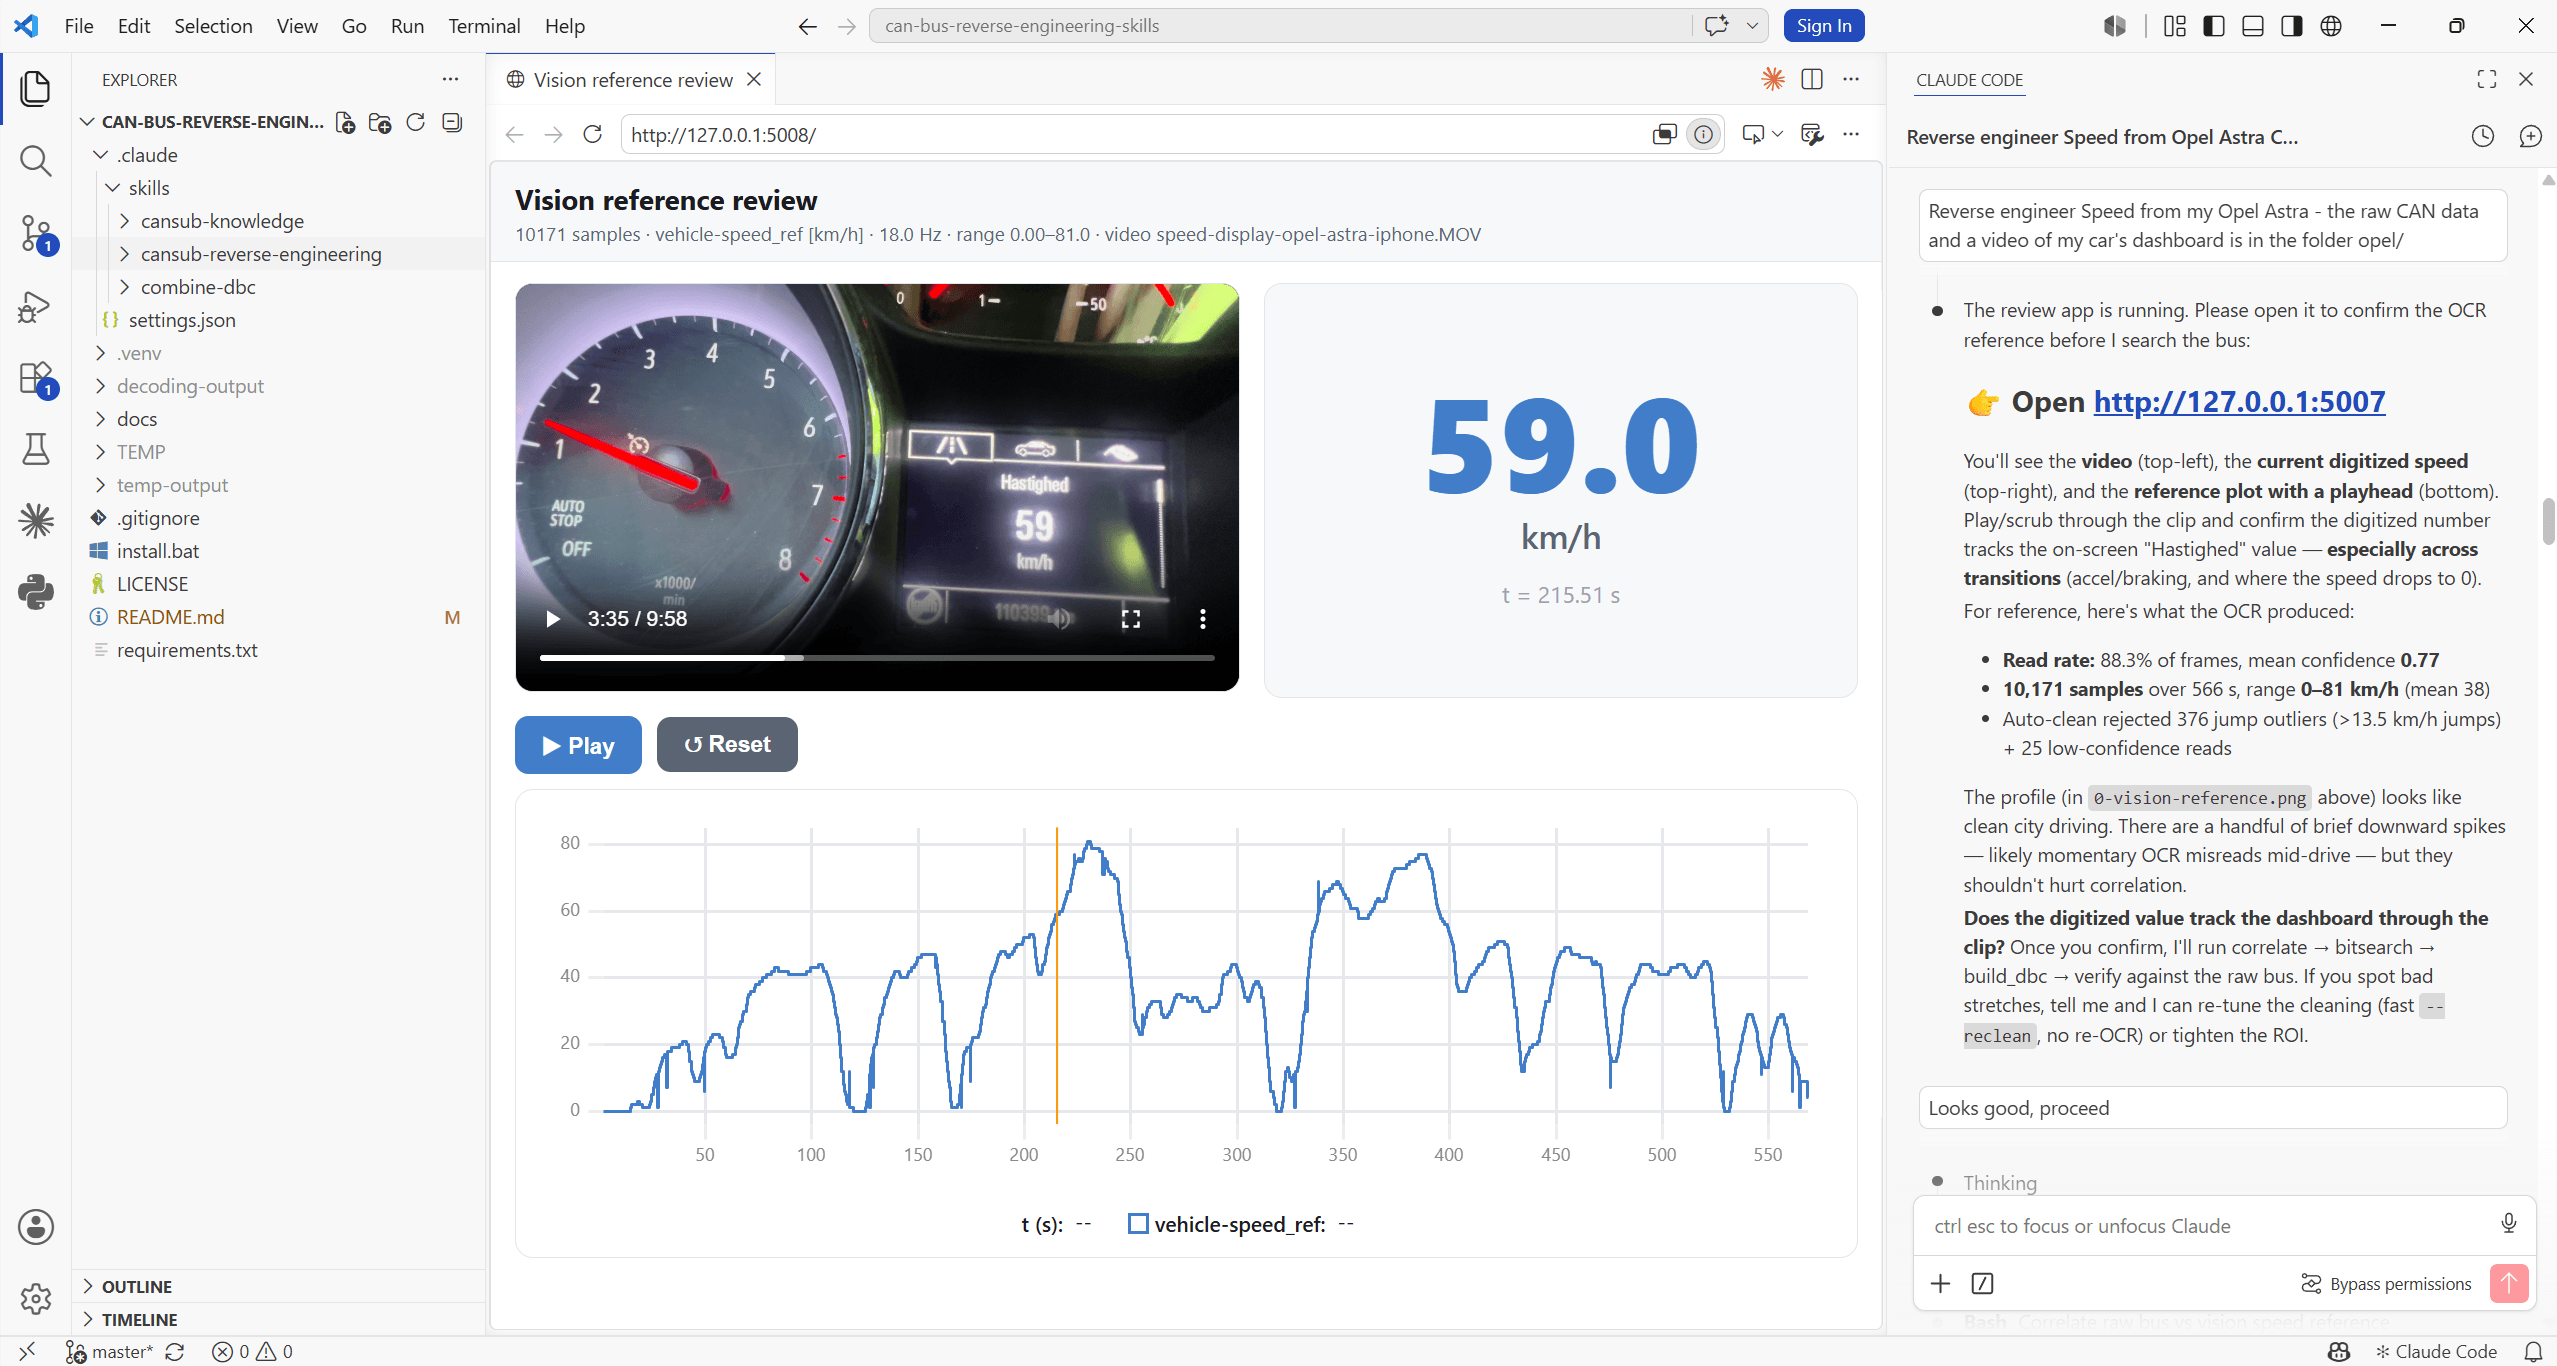Toggle vehicle-speed_ref series checkbox
The height and width of the screenshot is (1366, 2557).
[1138, 1223]
